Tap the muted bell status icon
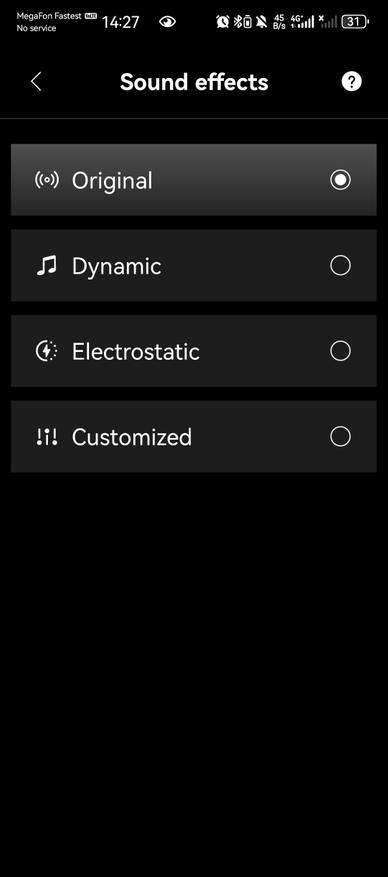The width and height of the screenshot is (388, 877). click(x=261, y=22)
